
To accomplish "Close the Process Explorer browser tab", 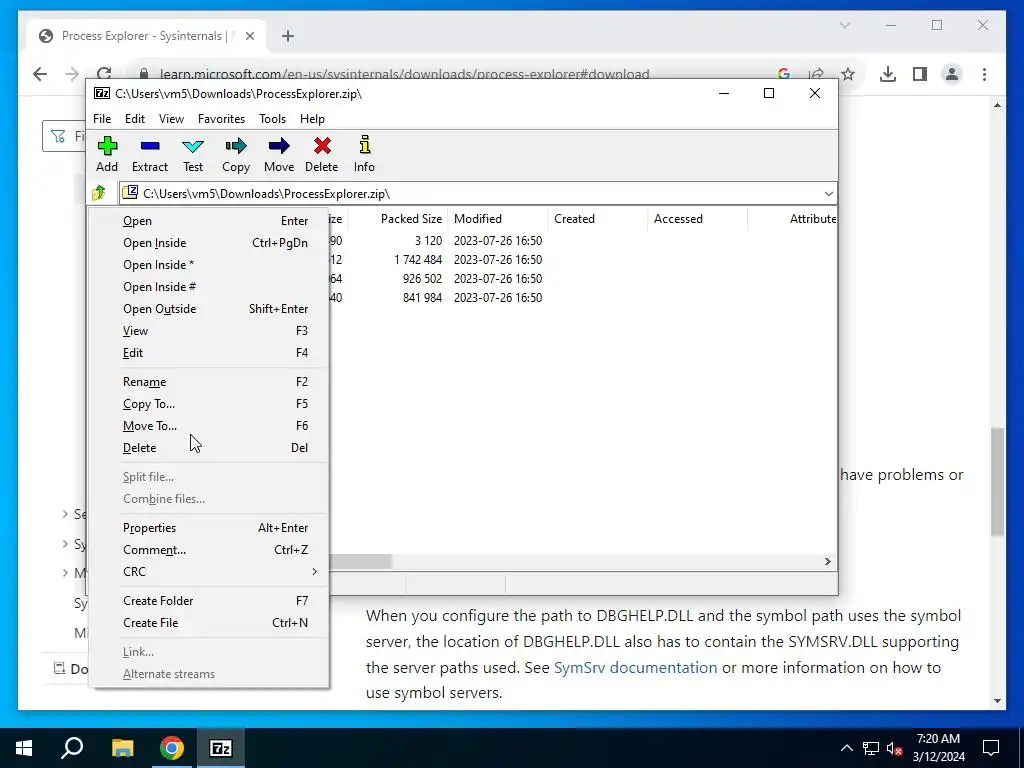I will pyautogui.click(x=249, y=36).
